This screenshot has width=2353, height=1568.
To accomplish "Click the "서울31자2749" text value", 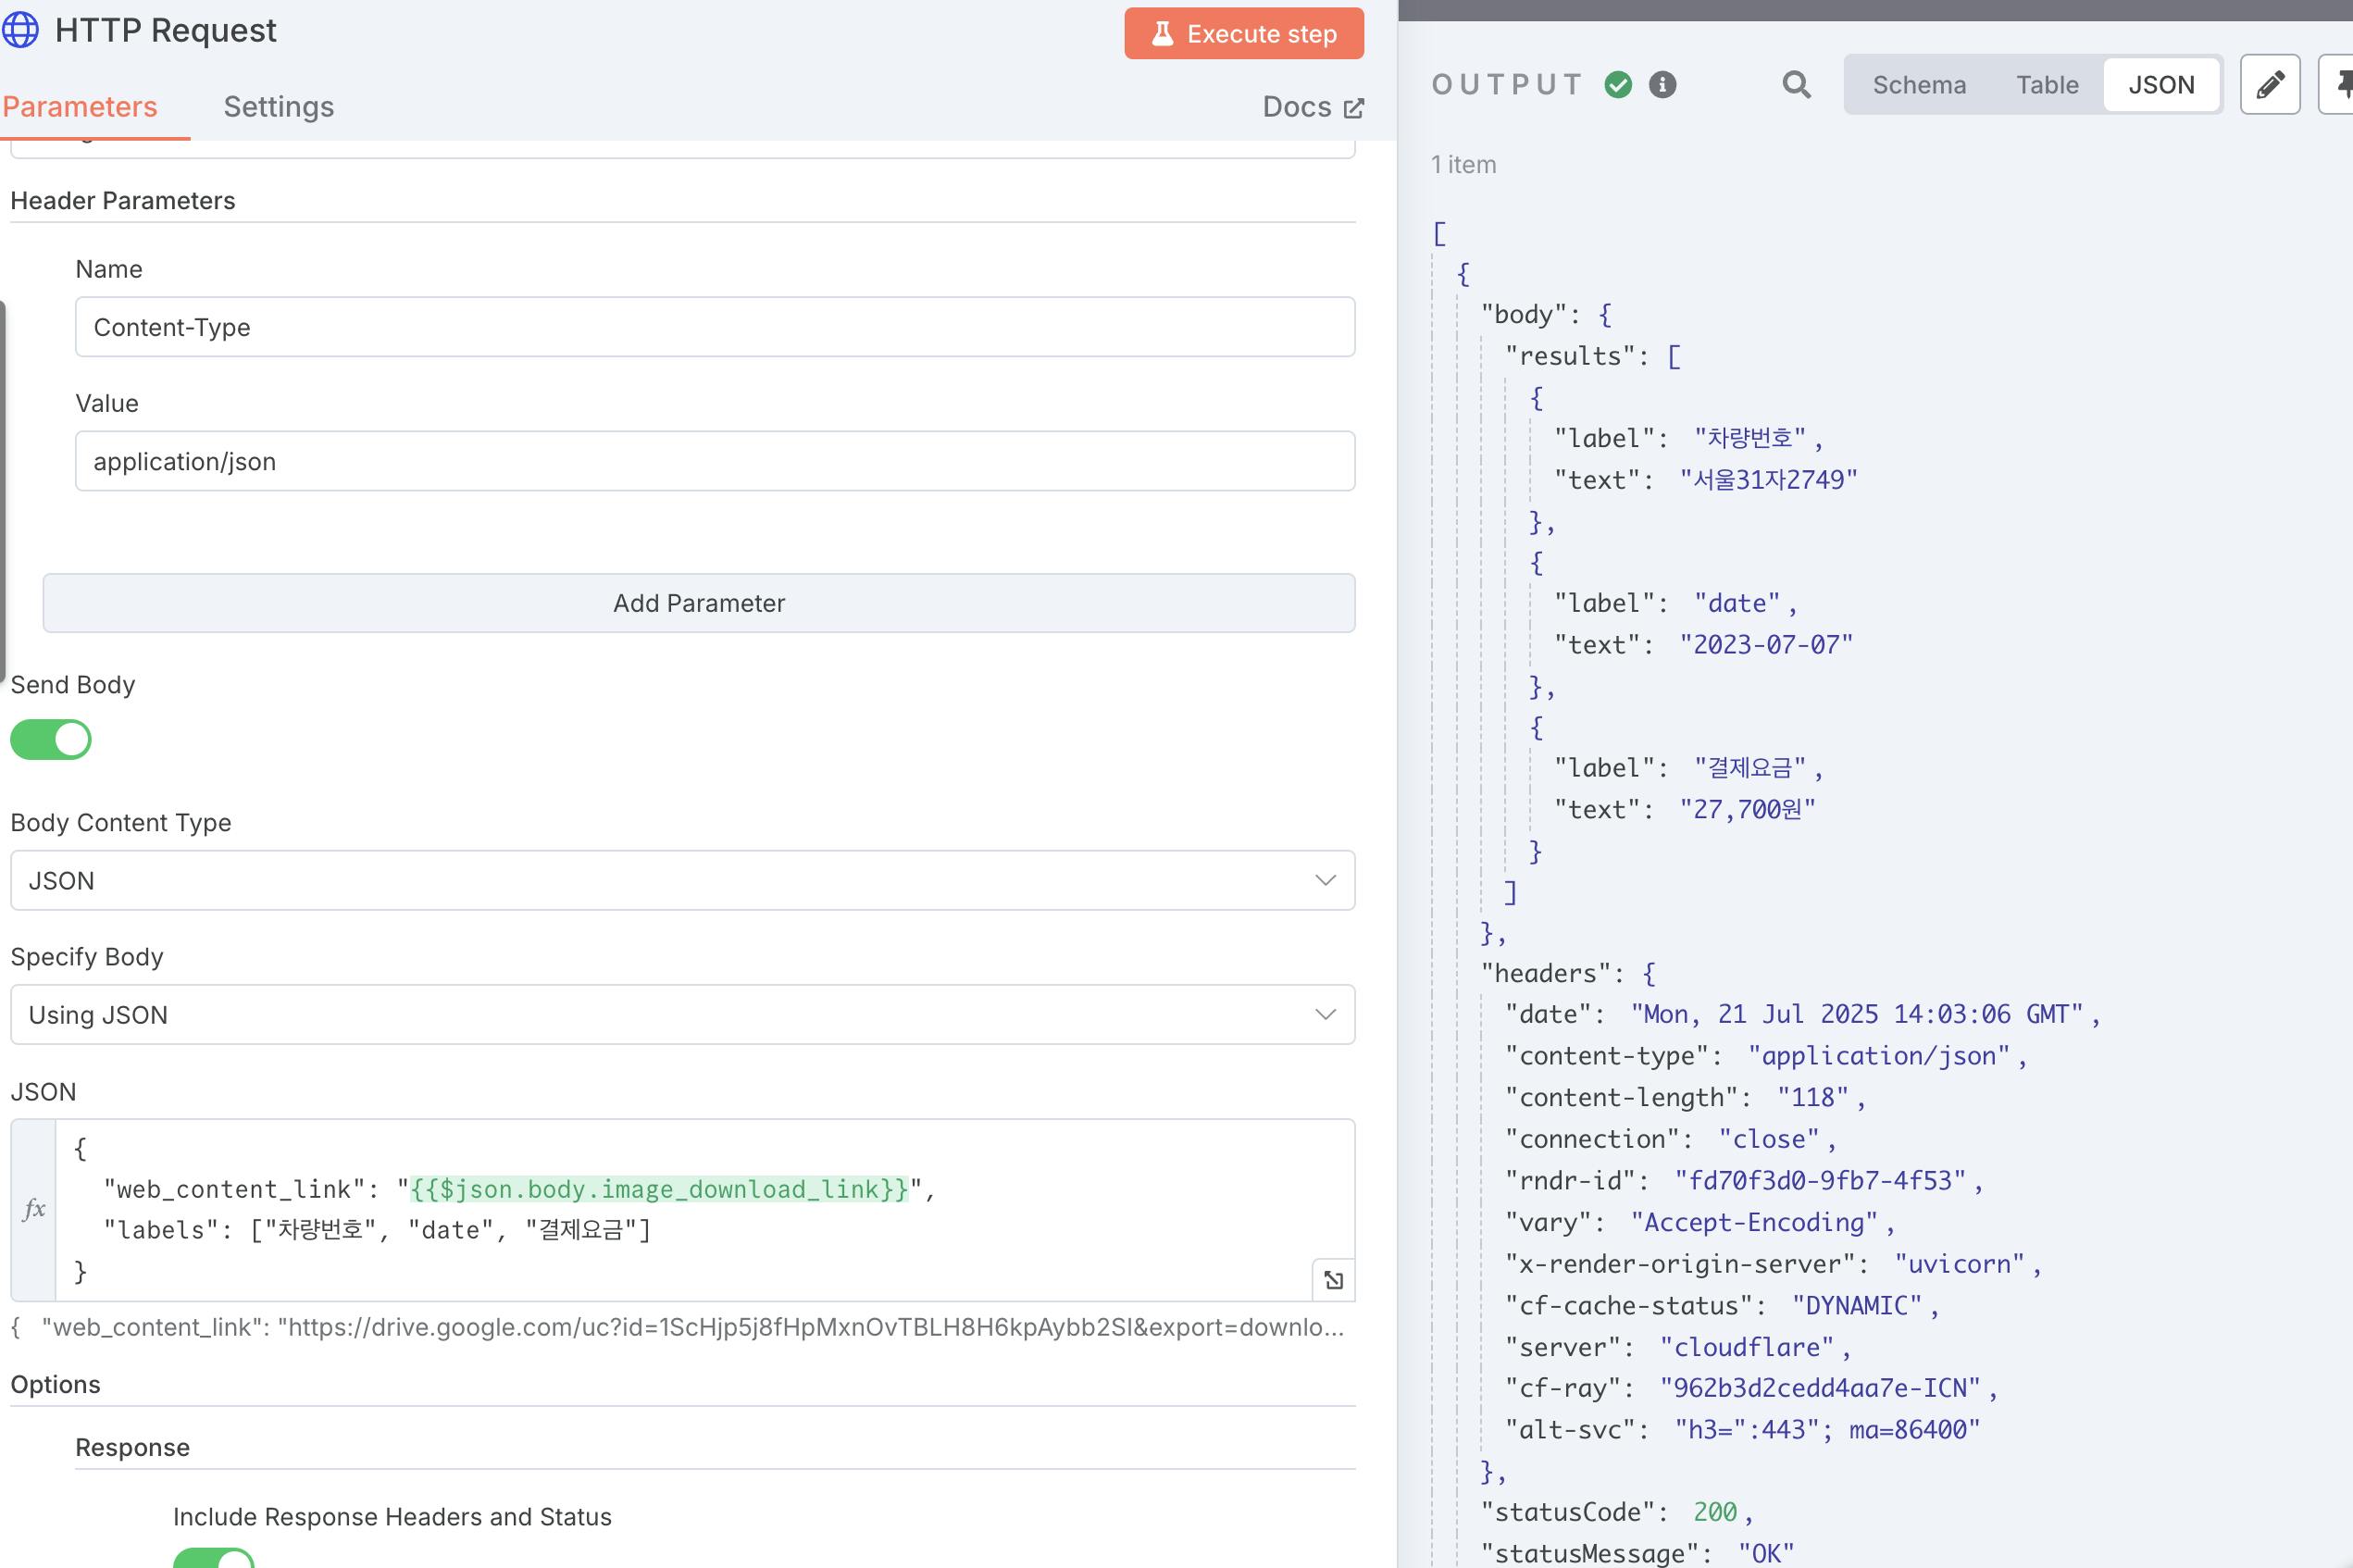I will point(1768,480).
